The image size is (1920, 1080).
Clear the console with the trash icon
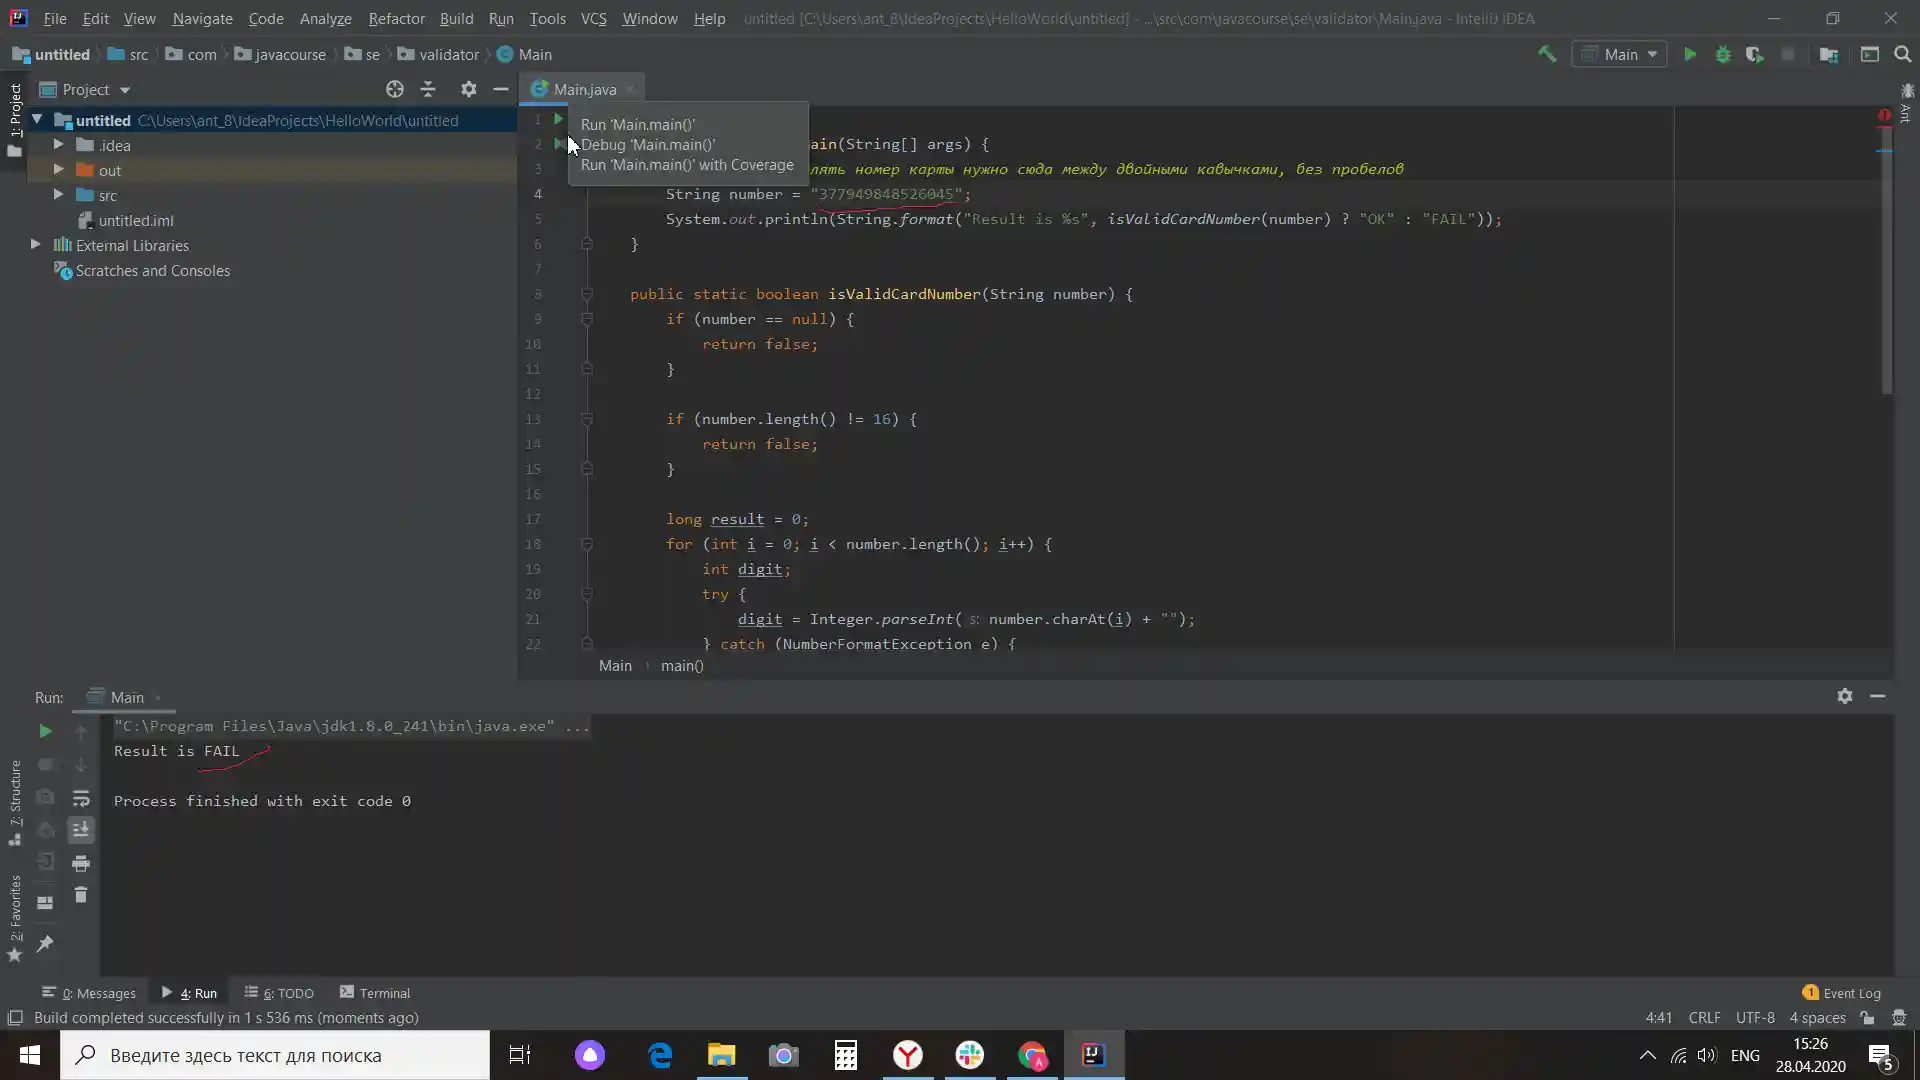coord(81,895)
